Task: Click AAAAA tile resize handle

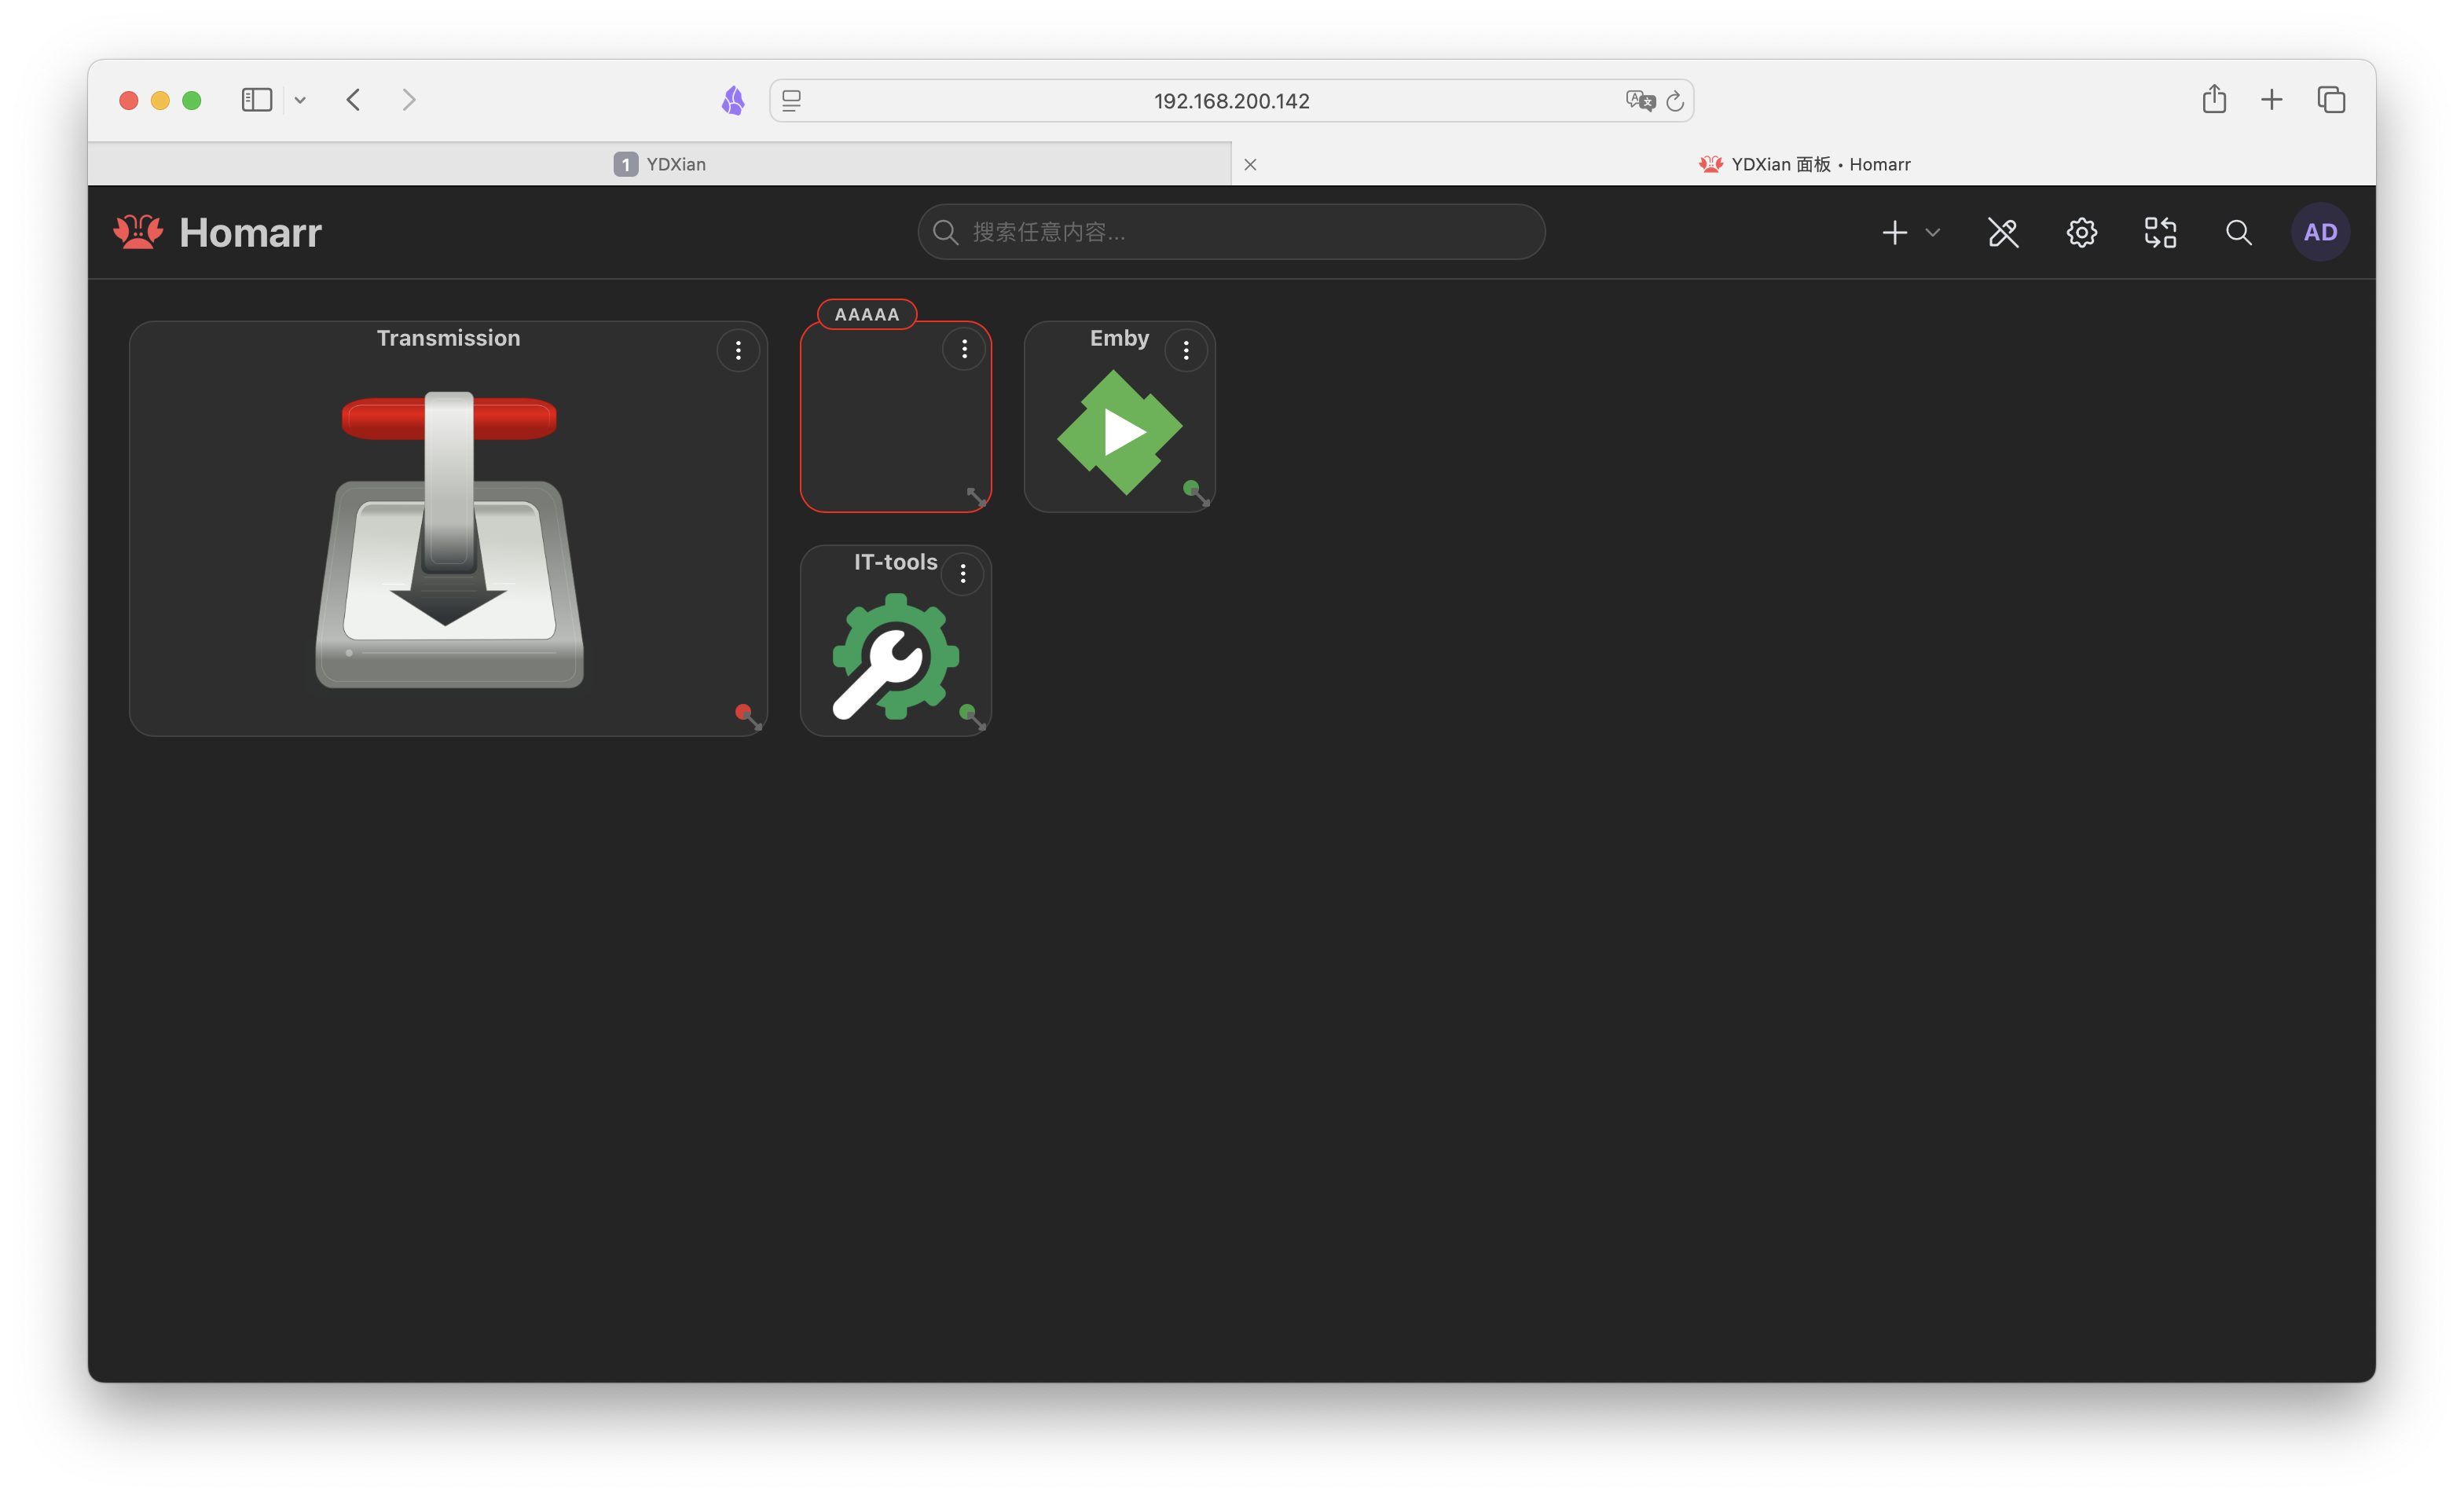Action: pos(978,498)
